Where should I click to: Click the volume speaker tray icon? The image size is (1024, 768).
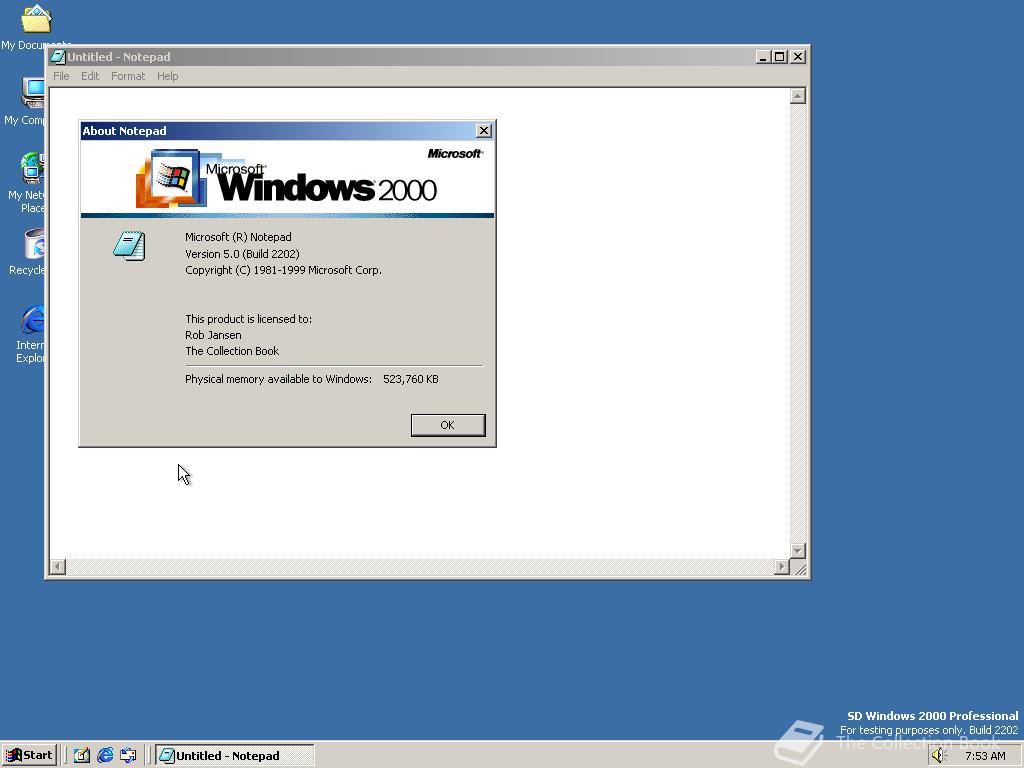click(939, 756)
